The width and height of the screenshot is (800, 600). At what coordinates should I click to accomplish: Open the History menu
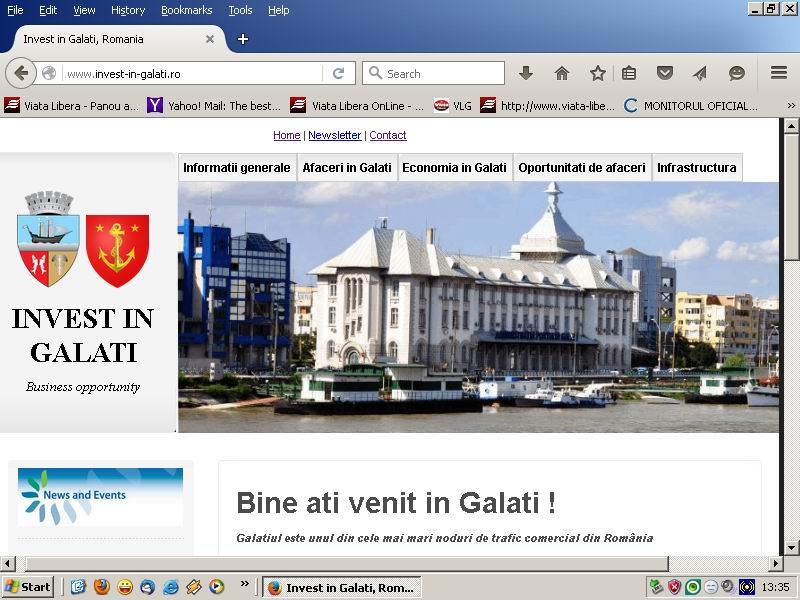pos(127,10)
